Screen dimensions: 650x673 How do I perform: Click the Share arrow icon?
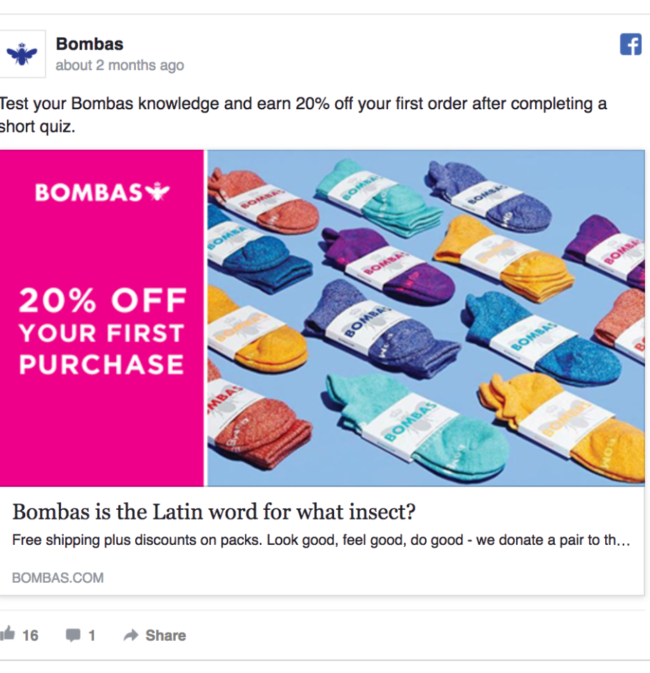[x=130, y=635]
